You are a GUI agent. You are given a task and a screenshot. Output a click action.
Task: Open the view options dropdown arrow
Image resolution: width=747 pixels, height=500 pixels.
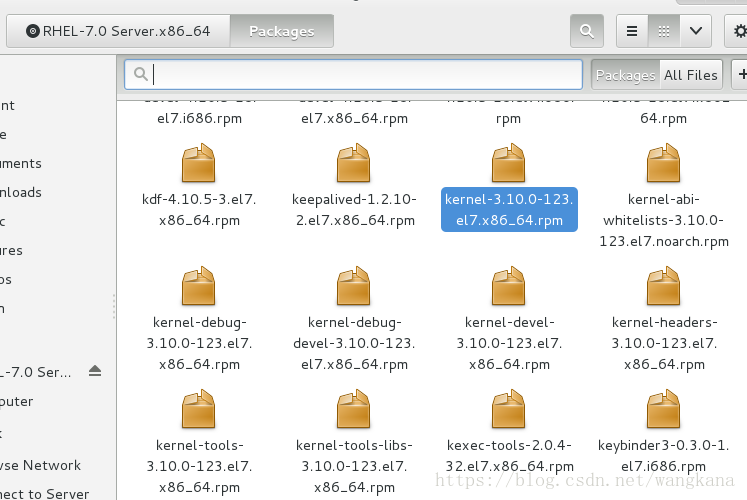click(x=696, y=31)
